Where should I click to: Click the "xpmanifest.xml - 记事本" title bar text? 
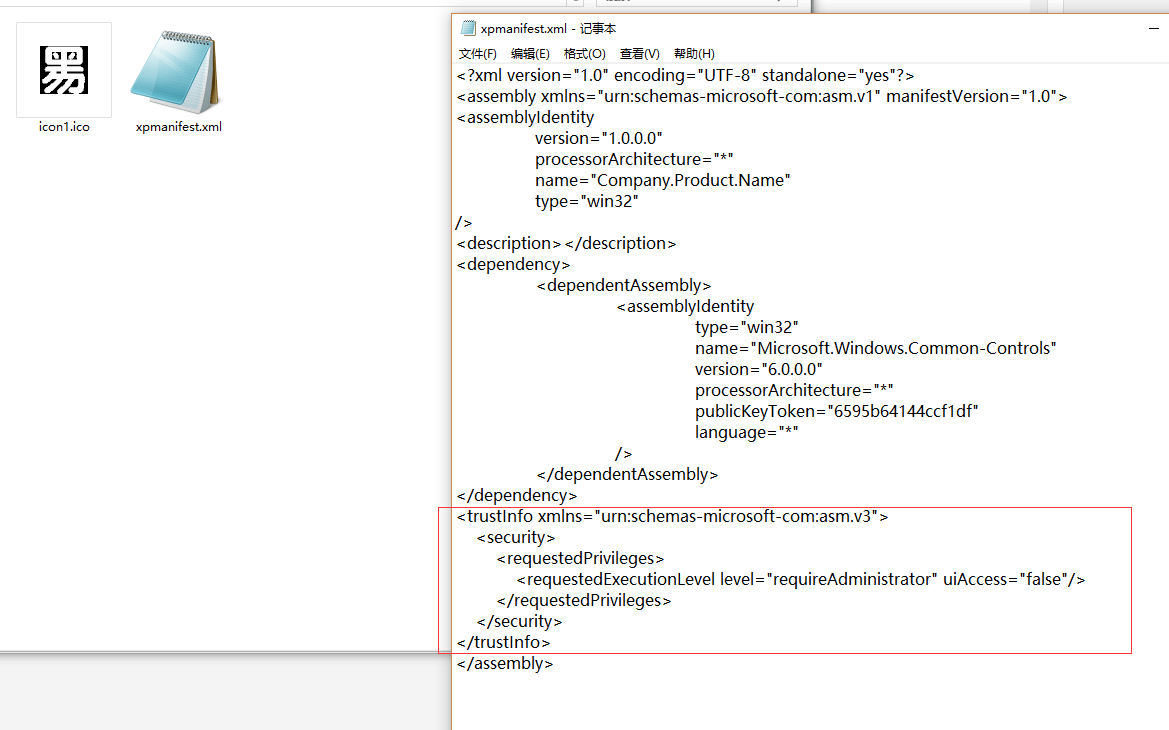[548, 29]
